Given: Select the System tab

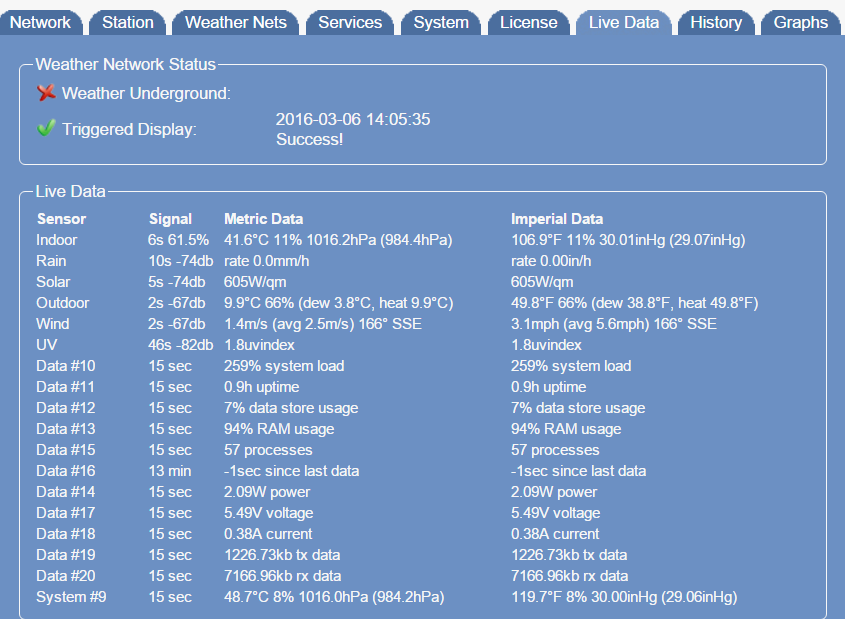Looking at the screenshot, I should 441,22.
